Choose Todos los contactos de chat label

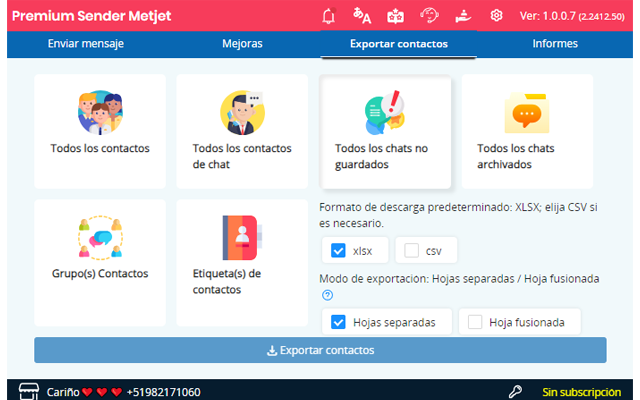tap(242, 156)
